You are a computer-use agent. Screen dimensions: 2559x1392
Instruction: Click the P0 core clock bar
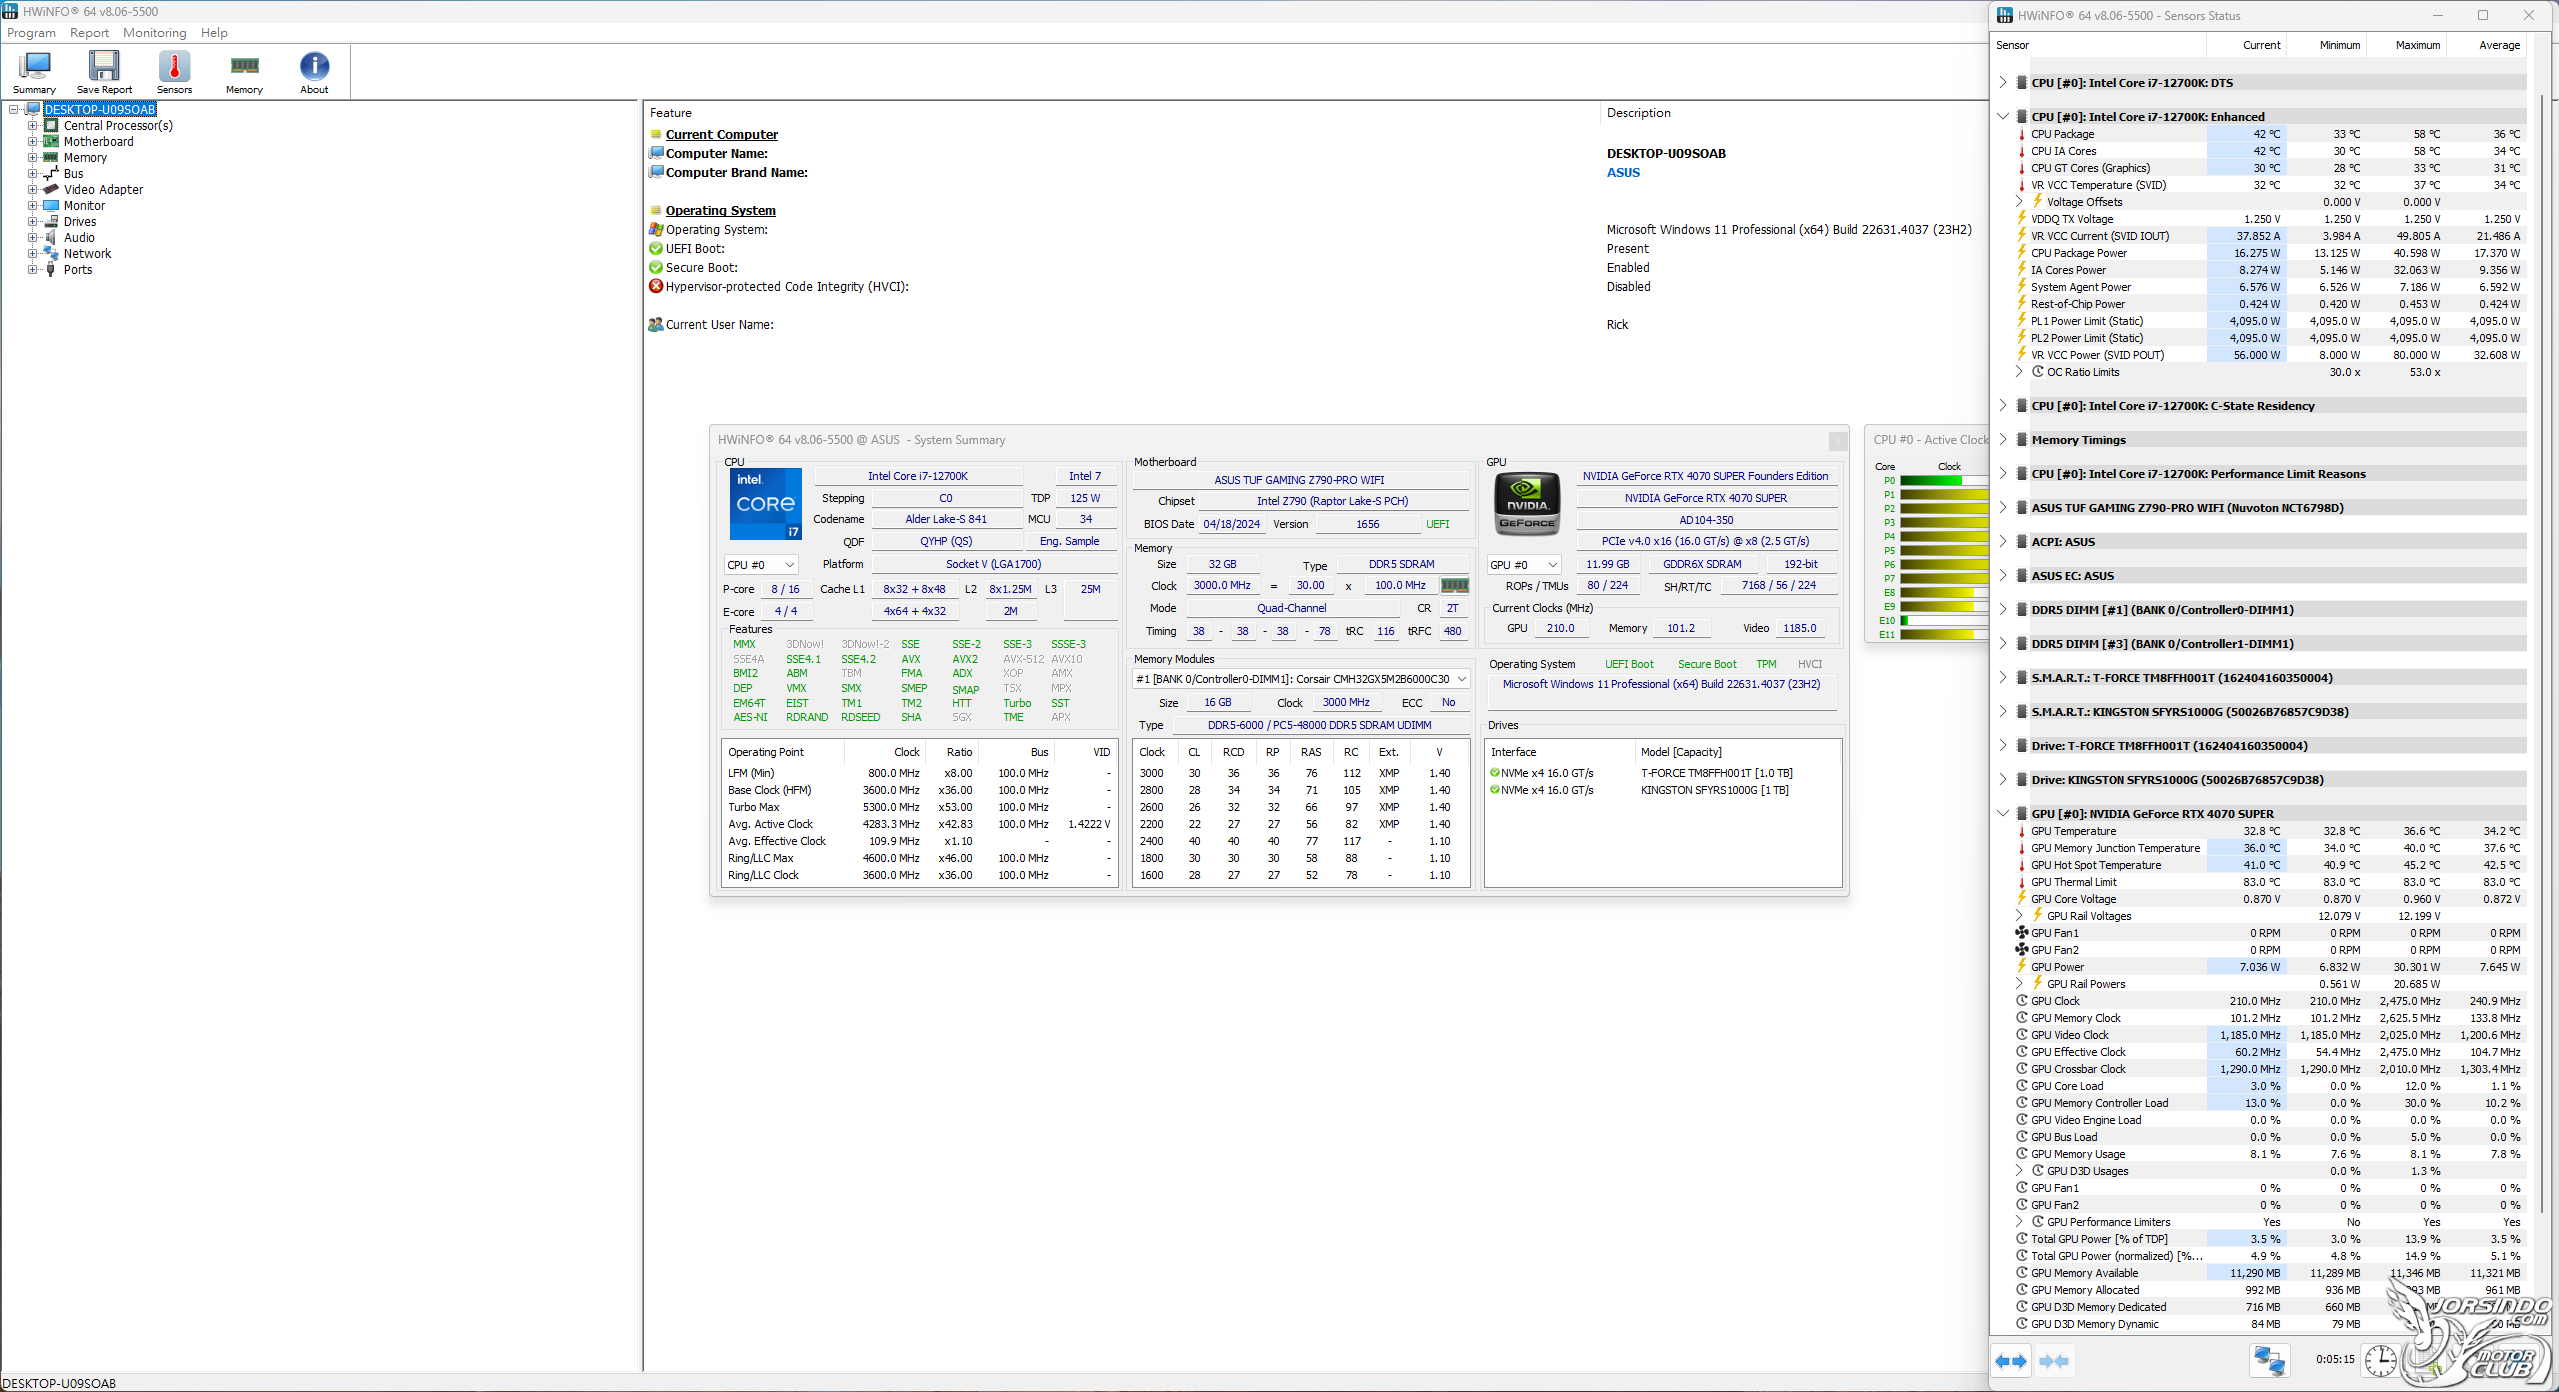coord(1943,481)
